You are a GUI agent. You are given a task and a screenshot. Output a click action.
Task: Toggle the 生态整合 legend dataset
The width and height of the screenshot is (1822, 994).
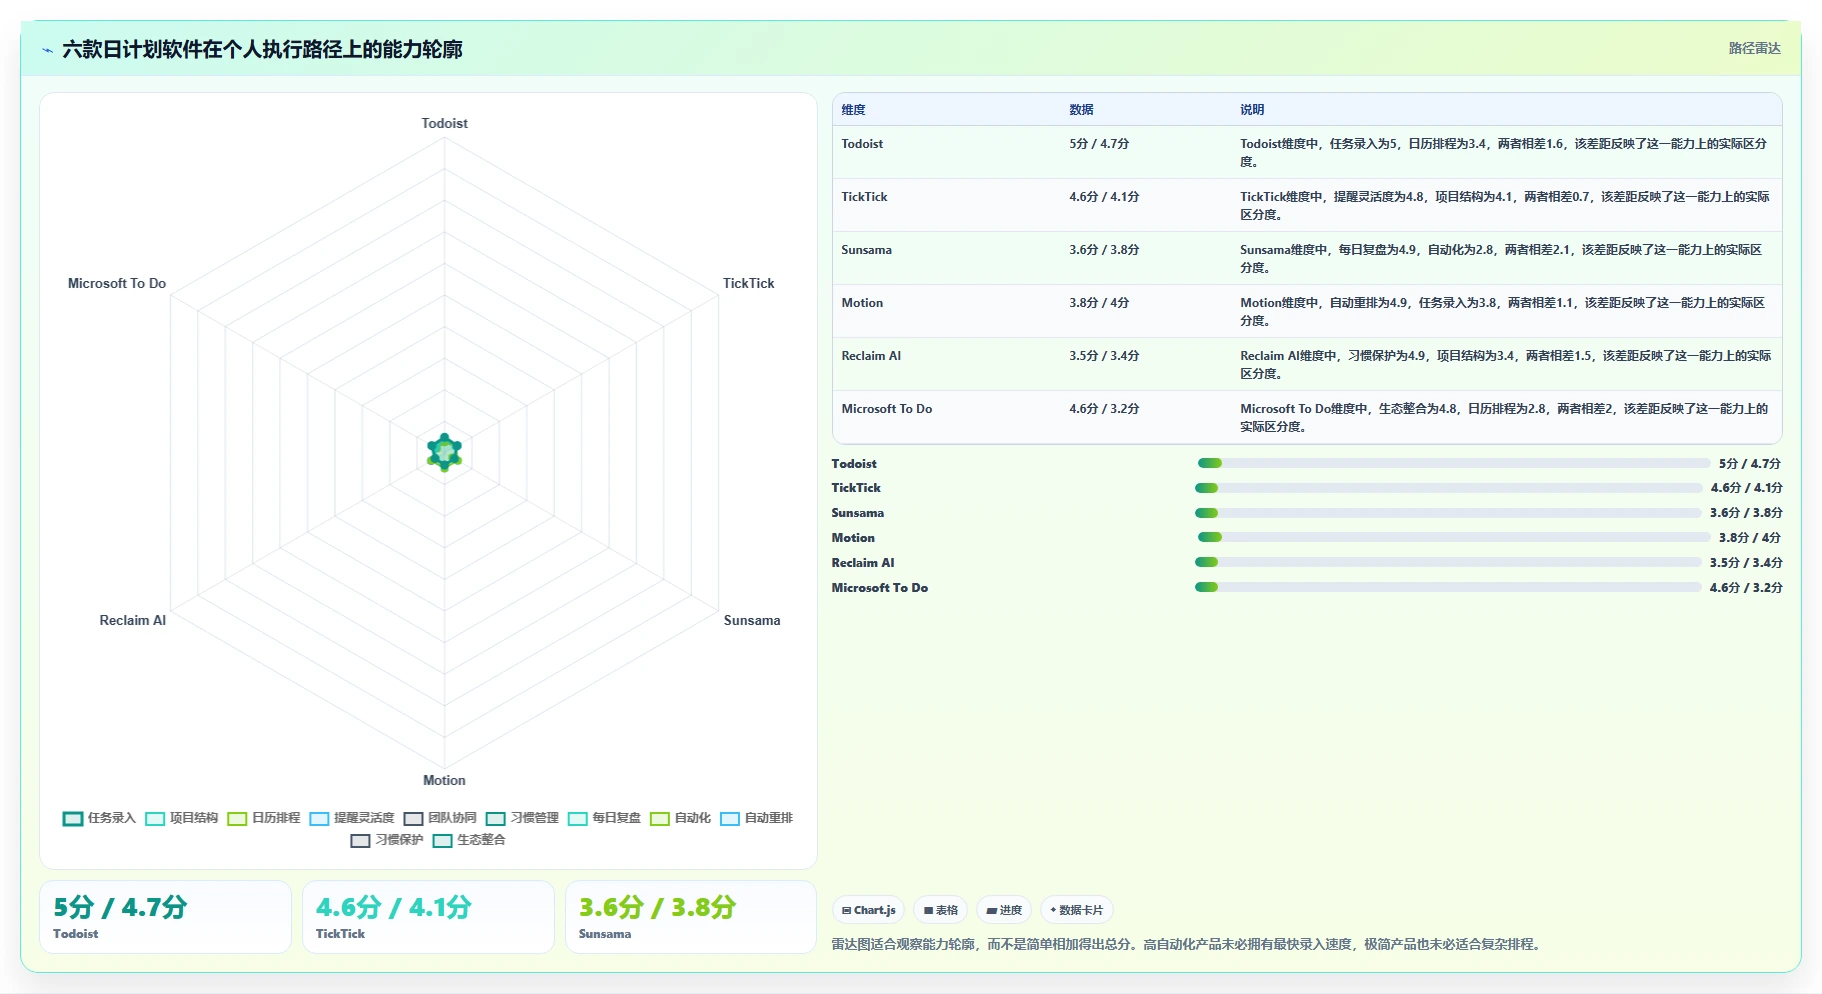pyautogui.click(x=469, y=840)
